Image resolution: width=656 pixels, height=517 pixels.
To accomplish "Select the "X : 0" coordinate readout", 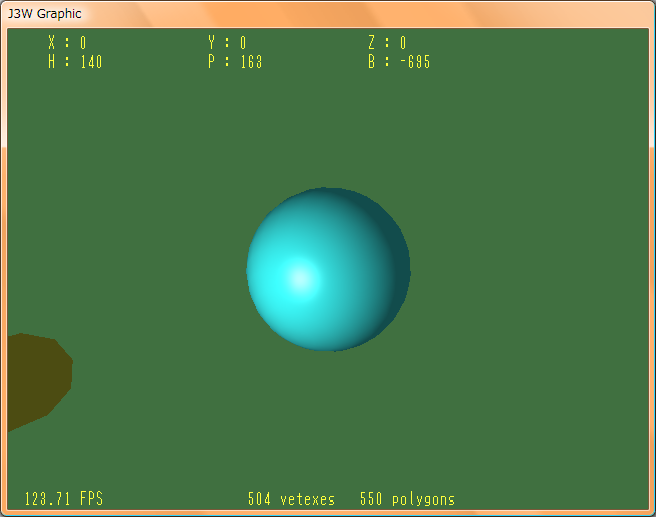I will 67,43.
